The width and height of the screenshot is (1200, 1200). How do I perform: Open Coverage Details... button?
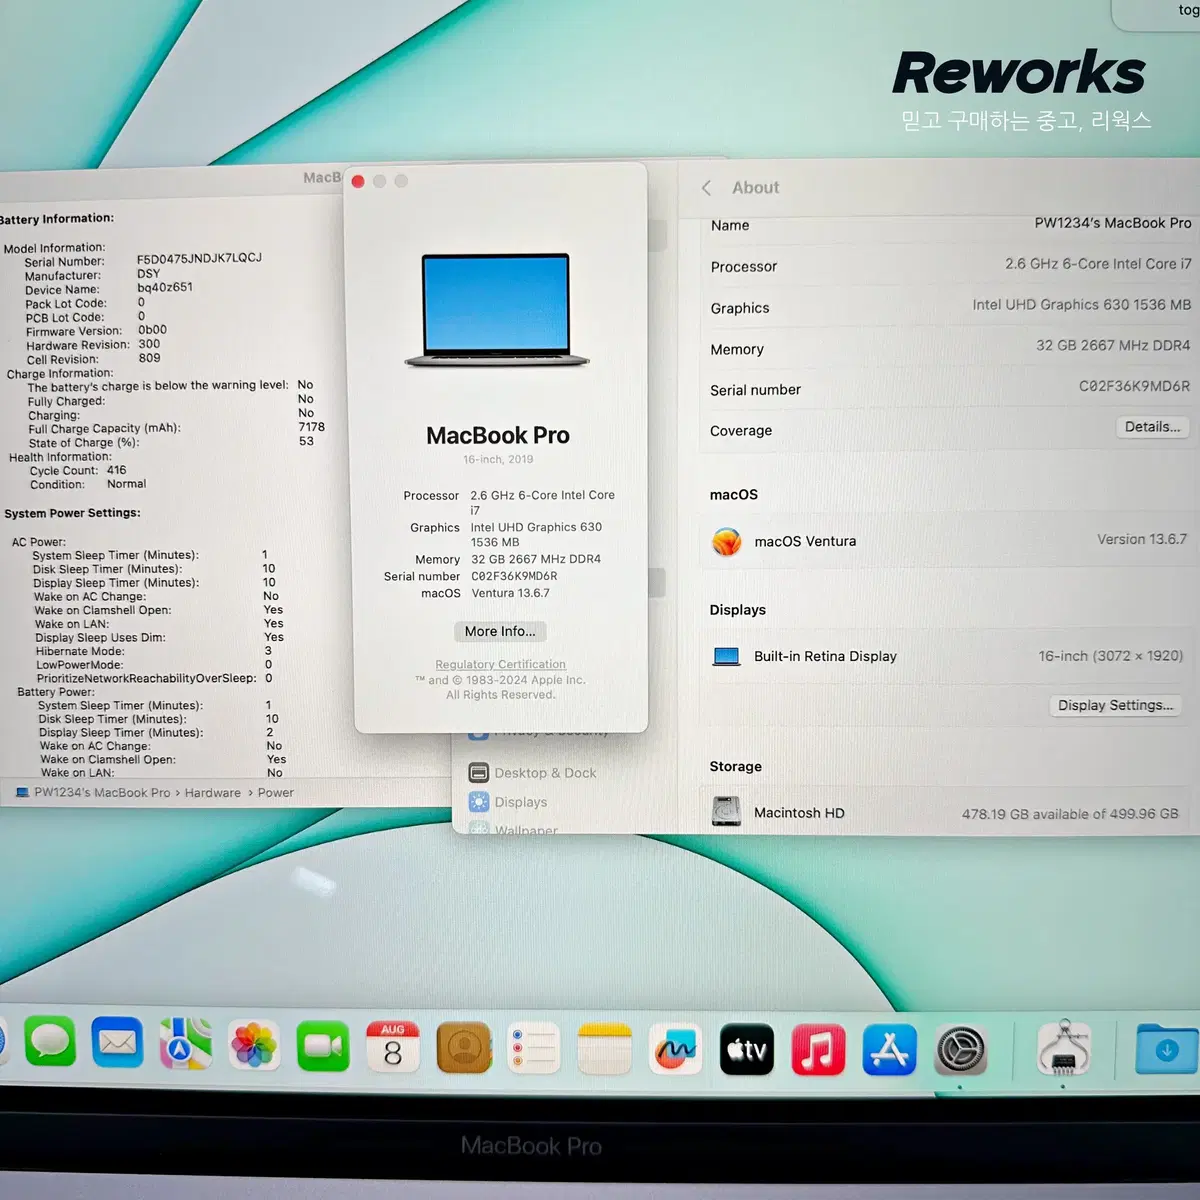click(x=1152, y=427)
